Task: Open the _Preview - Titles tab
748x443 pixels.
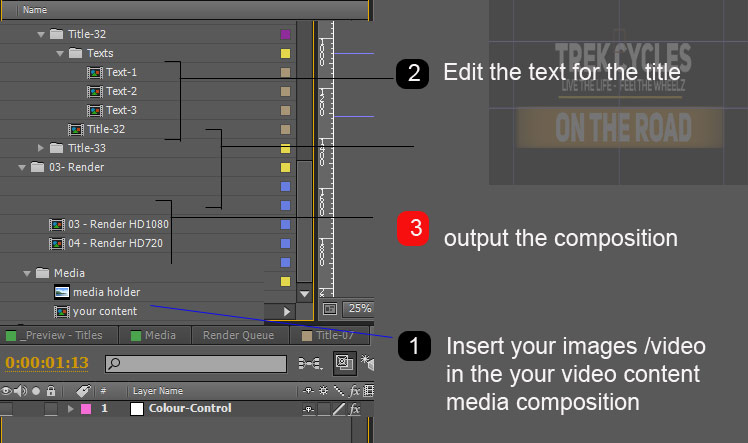Action: (61, 336)
